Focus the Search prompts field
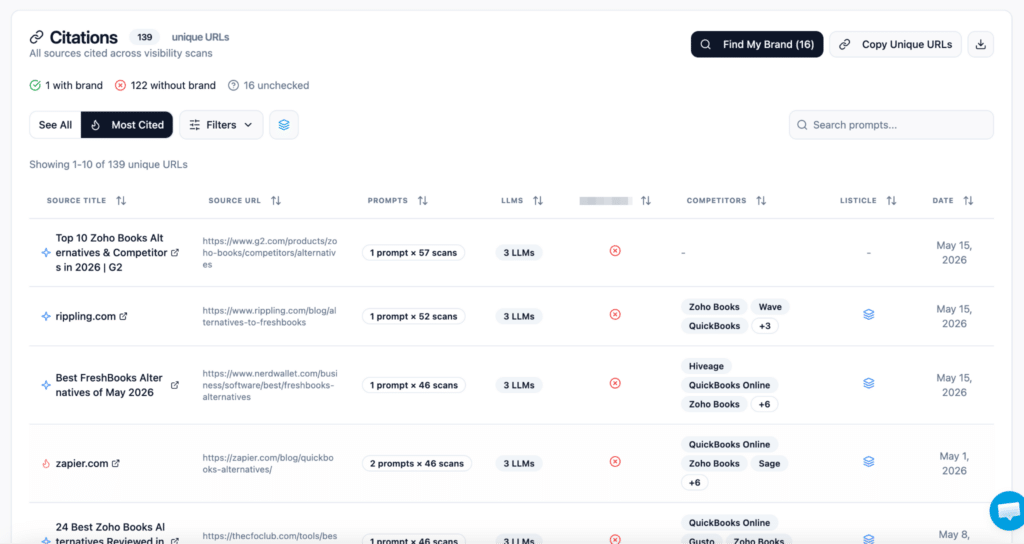Image resolution: width=1024 pixels, height=544 pixels. [891, 125]
